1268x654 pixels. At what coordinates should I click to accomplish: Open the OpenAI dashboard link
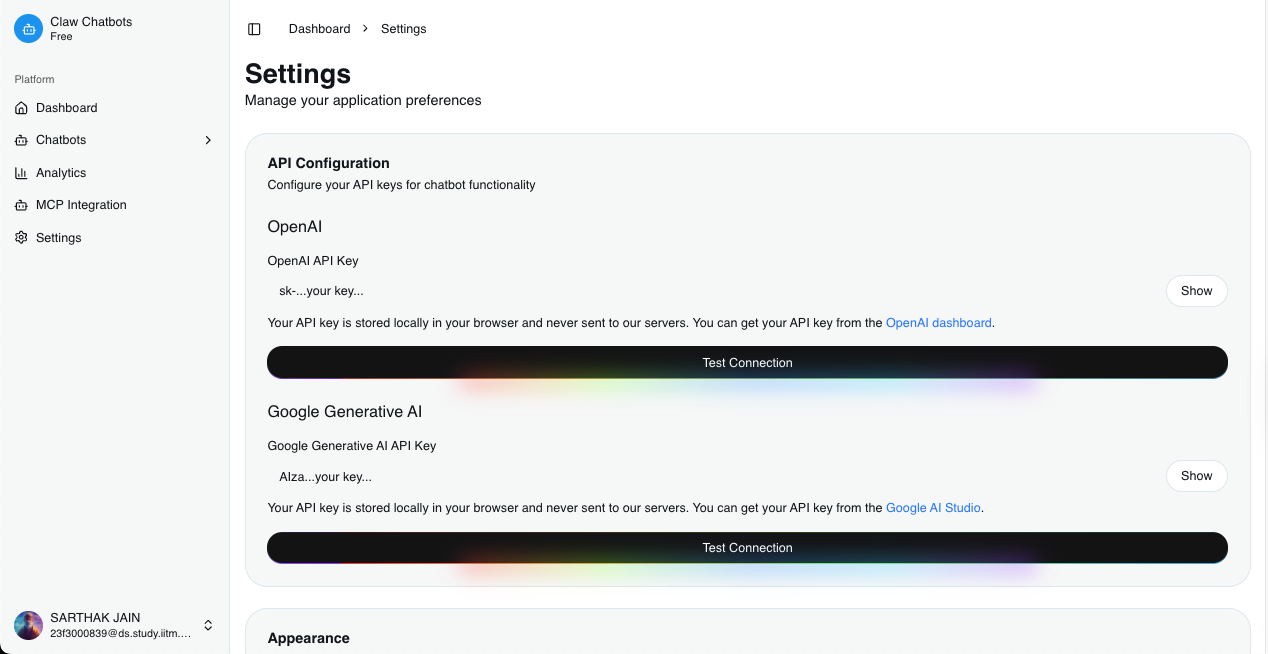pyautogui.click(x=938, y=323)
